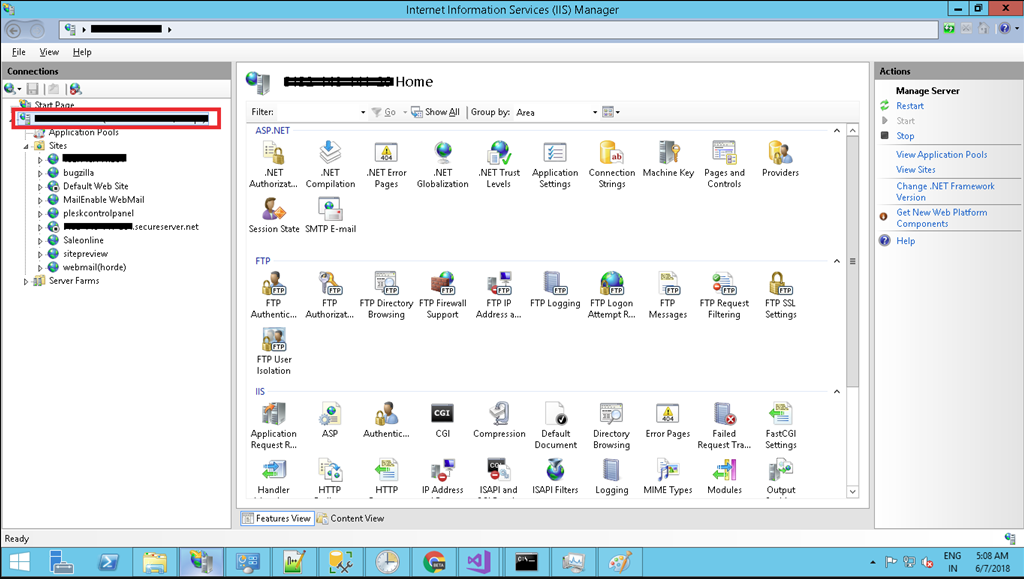Click Change .NET Framework Version link
The width and height of the screenshot is (1024, 579).
click(x=945, y=192)
